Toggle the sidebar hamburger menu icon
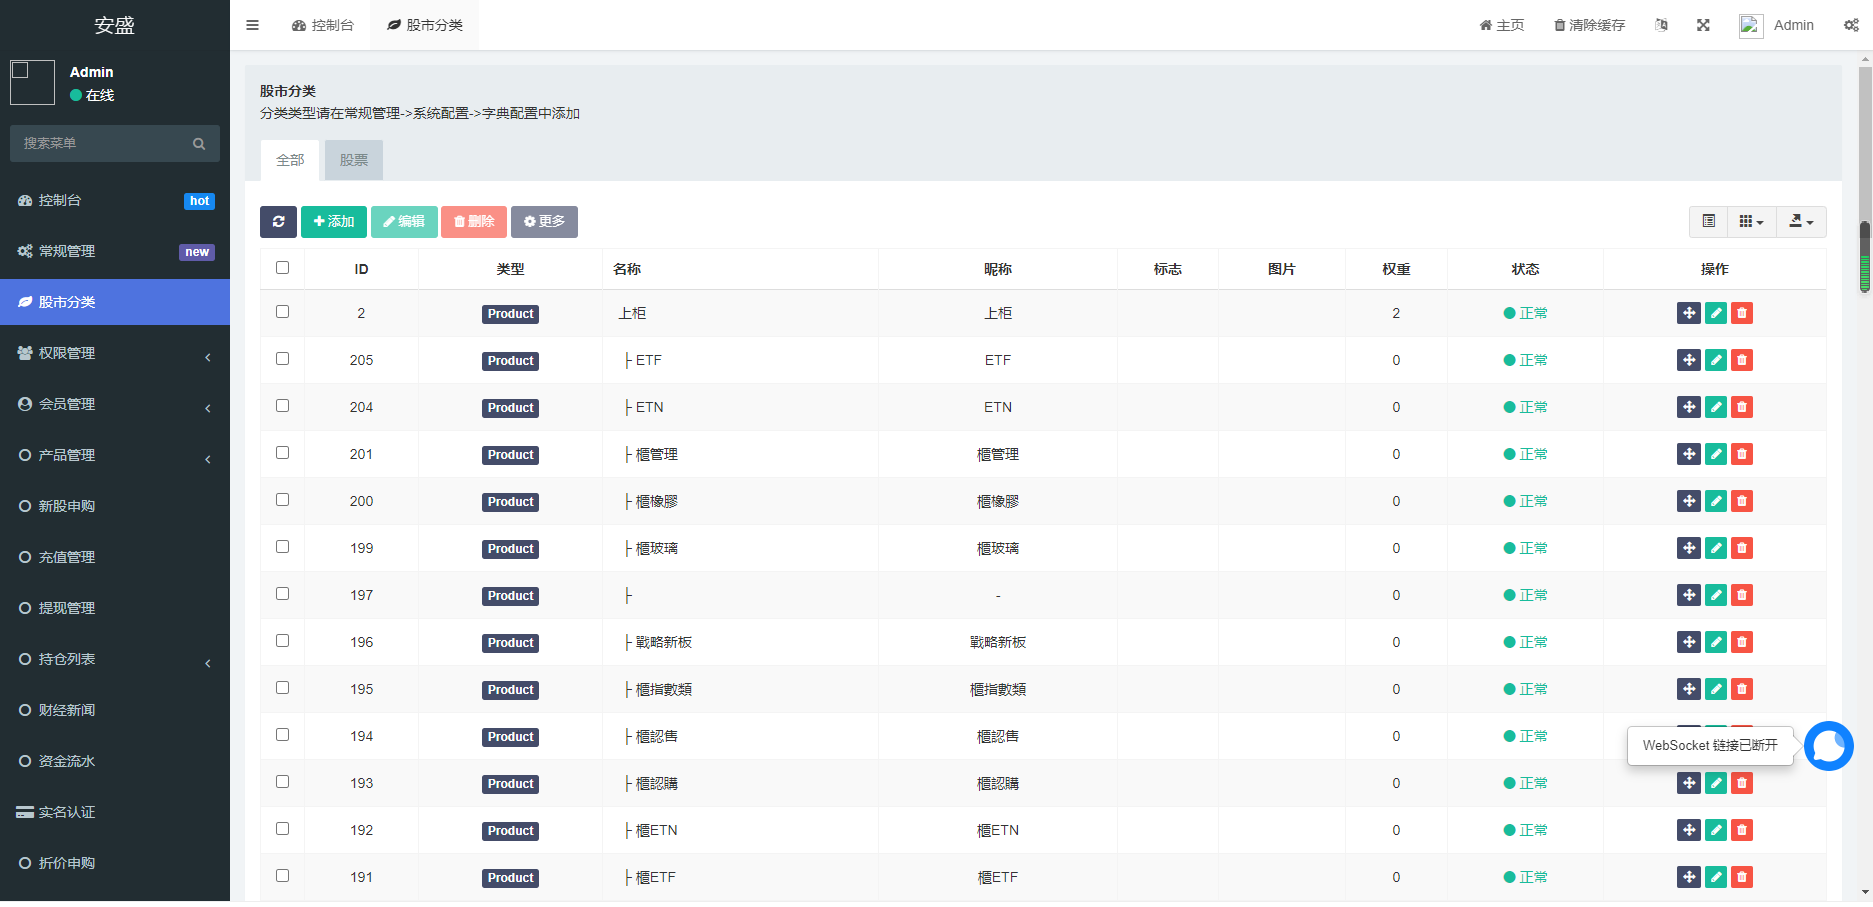Screen dimensions: 1873x907 click(252, 25)
